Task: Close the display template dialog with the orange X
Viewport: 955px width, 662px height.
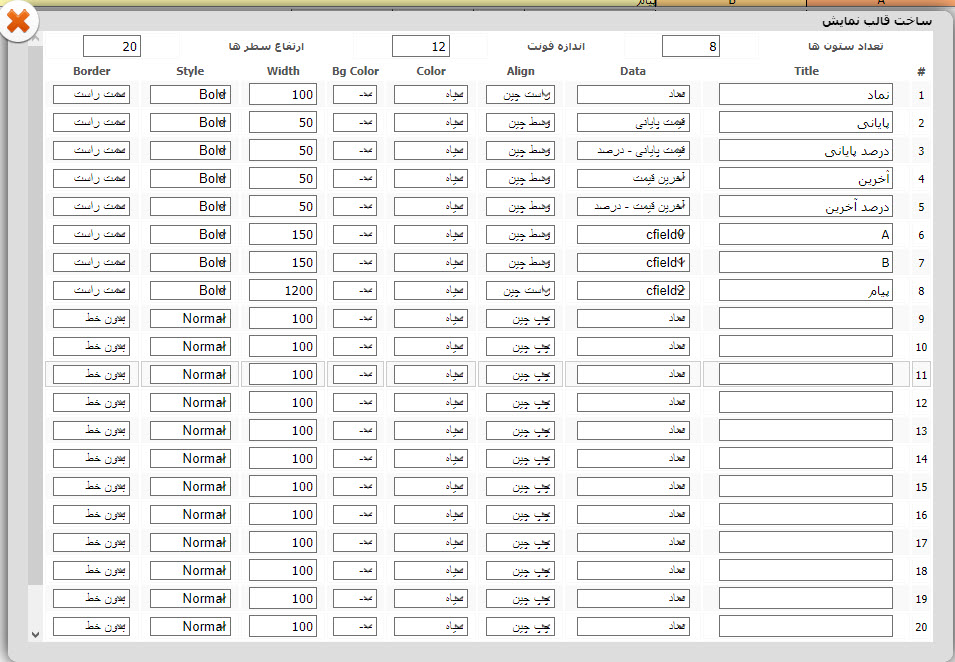Action: tap(18, 22)
